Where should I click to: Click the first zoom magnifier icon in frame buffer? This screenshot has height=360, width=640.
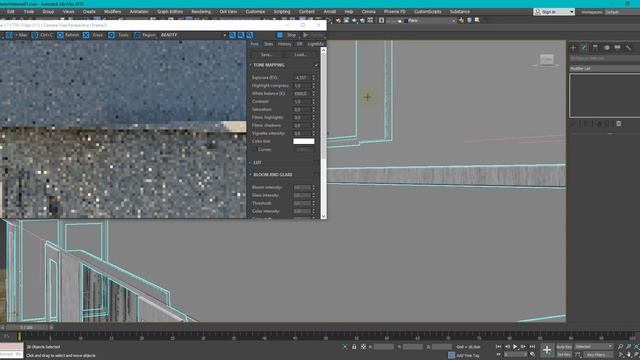click(x=232, y=35)
